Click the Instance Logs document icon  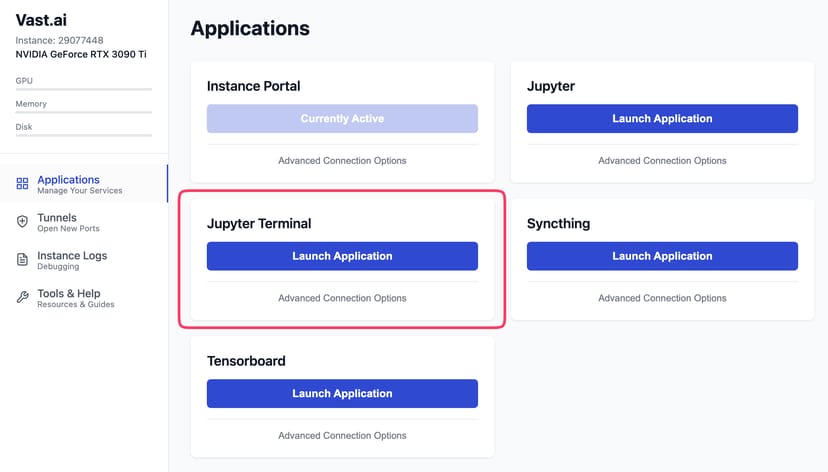click(x=22, y=260)
